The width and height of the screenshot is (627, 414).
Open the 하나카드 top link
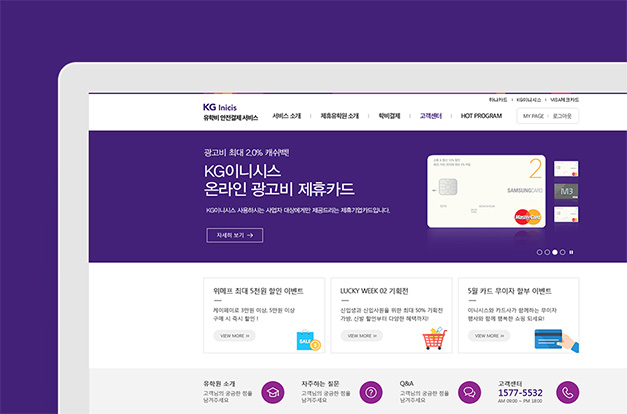click(498, 100)
